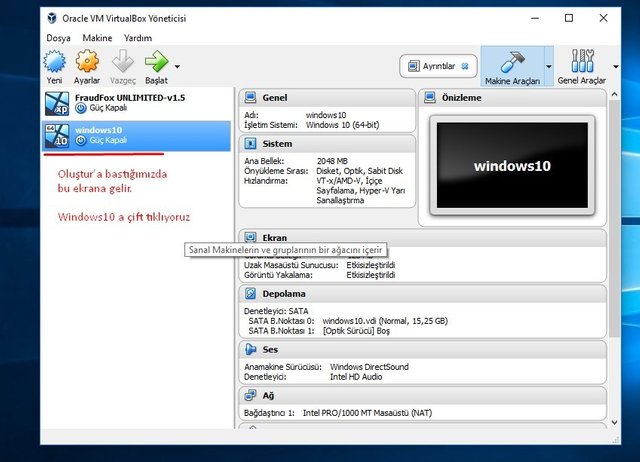Open the Ağ section title link

(x=268, y=396)
